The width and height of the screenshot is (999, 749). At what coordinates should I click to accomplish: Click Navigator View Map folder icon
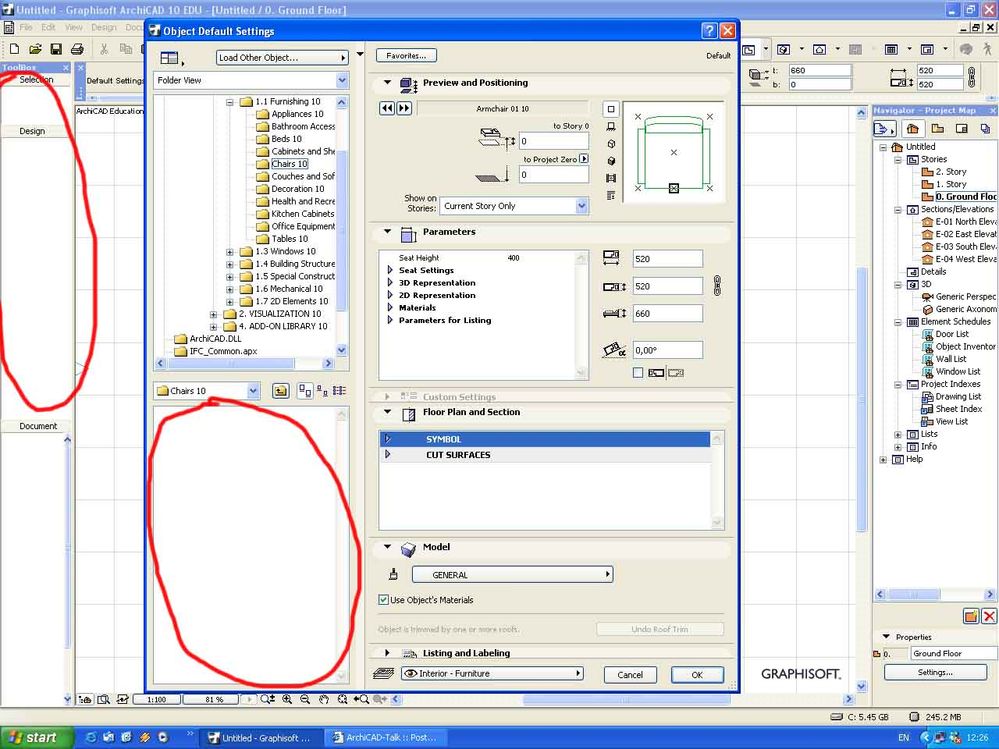click(x=937, y=129)
